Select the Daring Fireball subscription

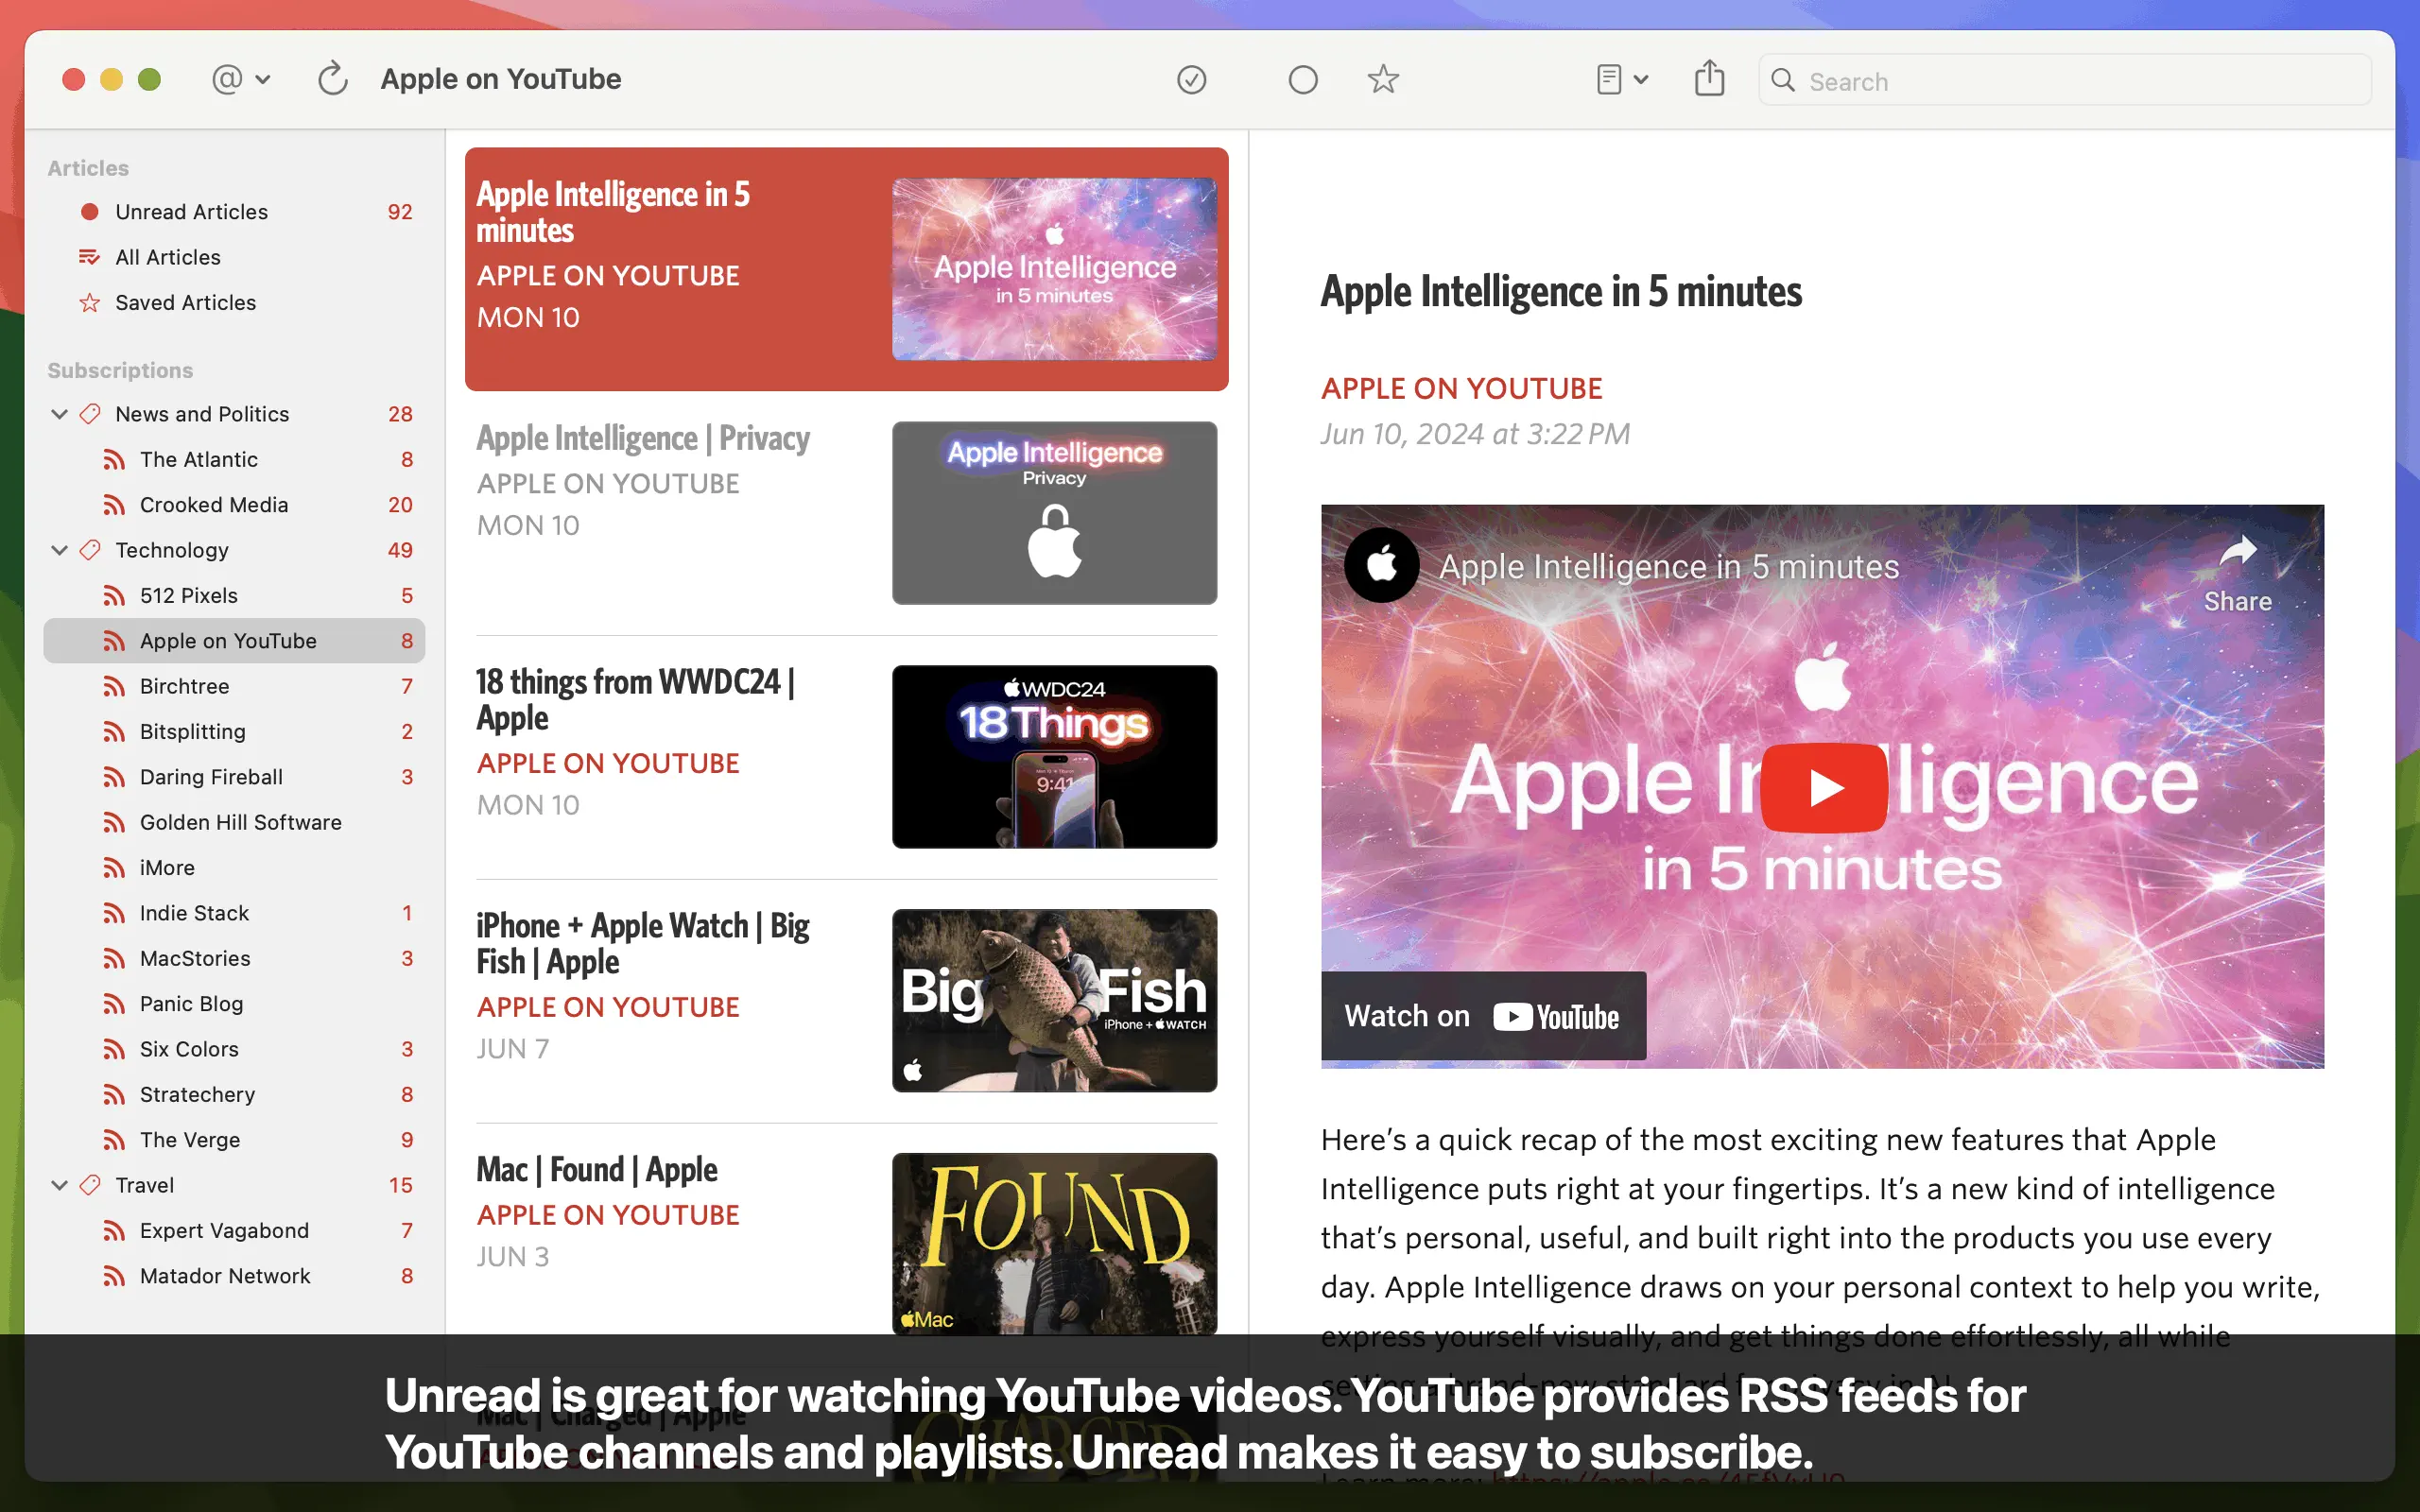coord(211,777)
